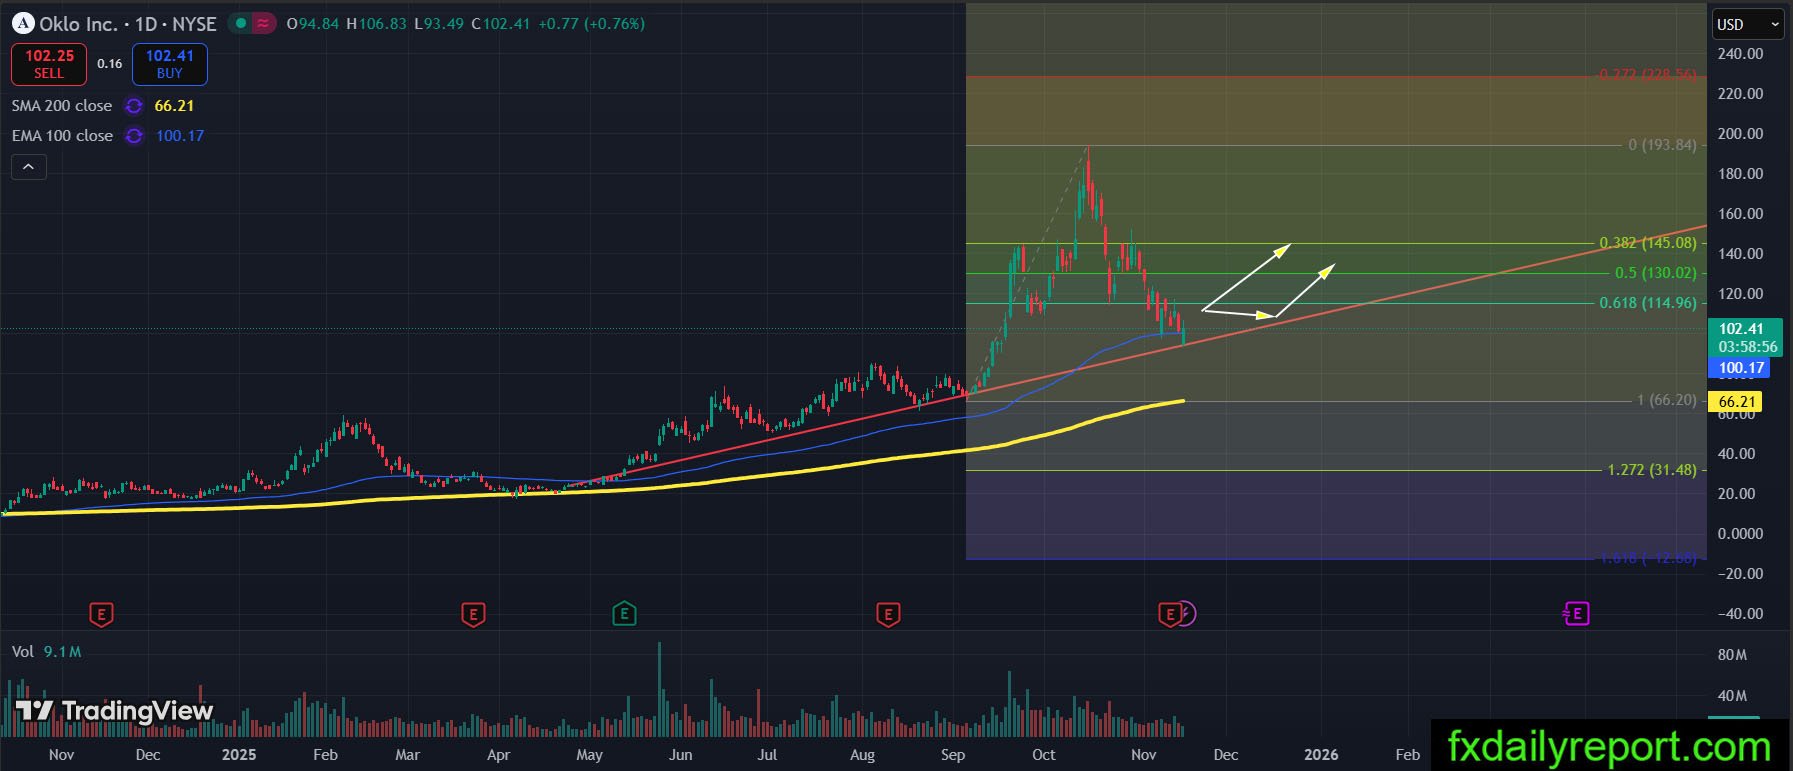The image size is (1793, 771).
Task: Click the yellow 66.21 SMA price axis label
Action: coord(1737,402)
